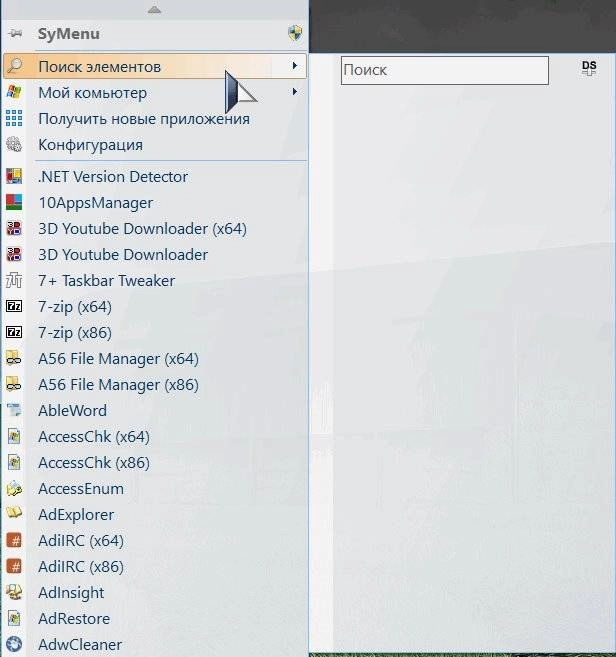Run AccessChk (x86)
Screen dimensions: 616x657
[155, 462]
